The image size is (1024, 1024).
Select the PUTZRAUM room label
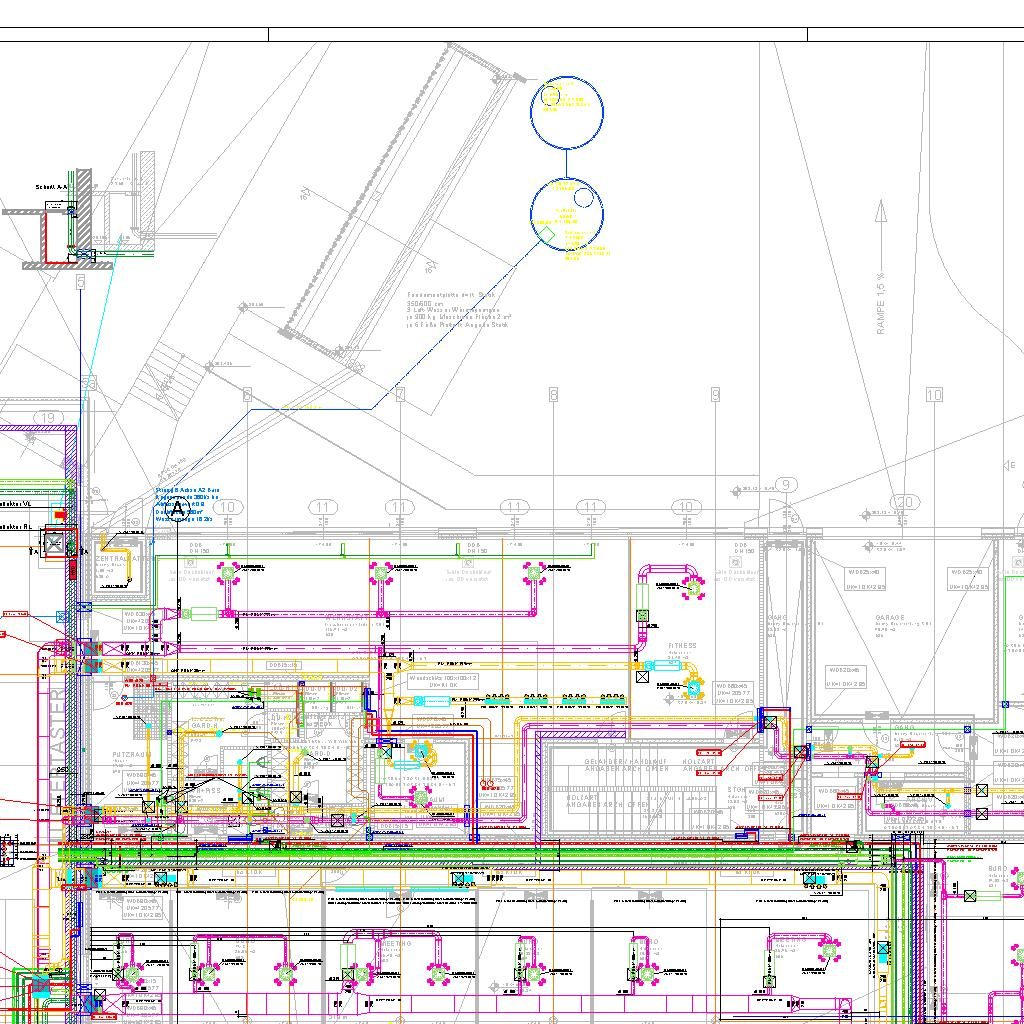[132, 753]
